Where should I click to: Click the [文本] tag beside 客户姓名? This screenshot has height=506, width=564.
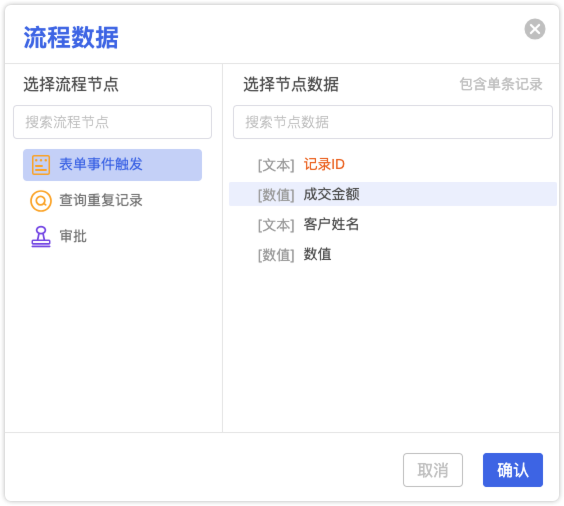click(x=276, y=225)
